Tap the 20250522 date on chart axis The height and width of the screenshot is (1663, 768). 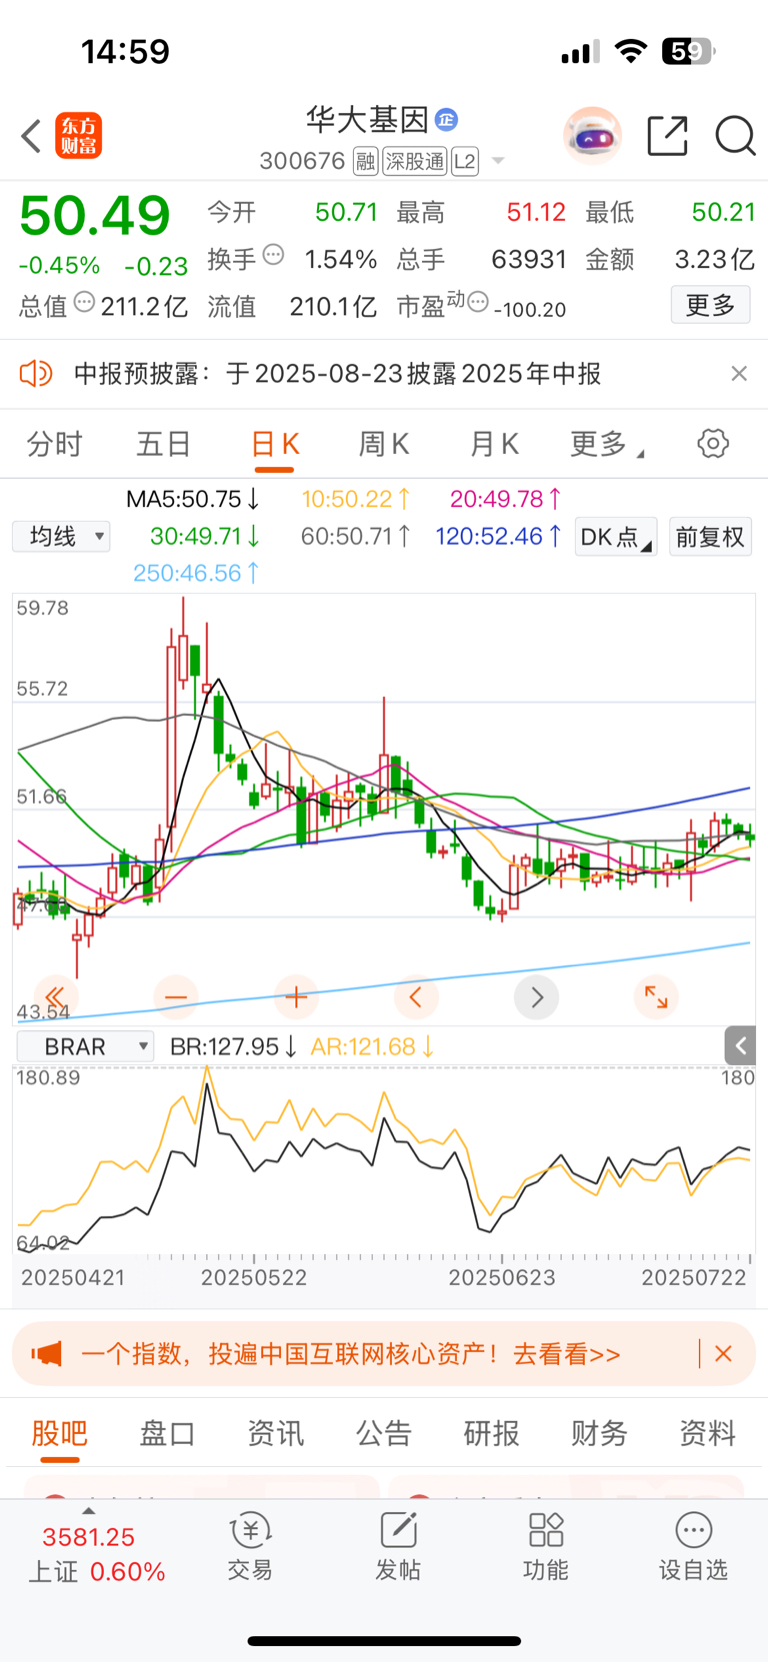pos(254,1278)
